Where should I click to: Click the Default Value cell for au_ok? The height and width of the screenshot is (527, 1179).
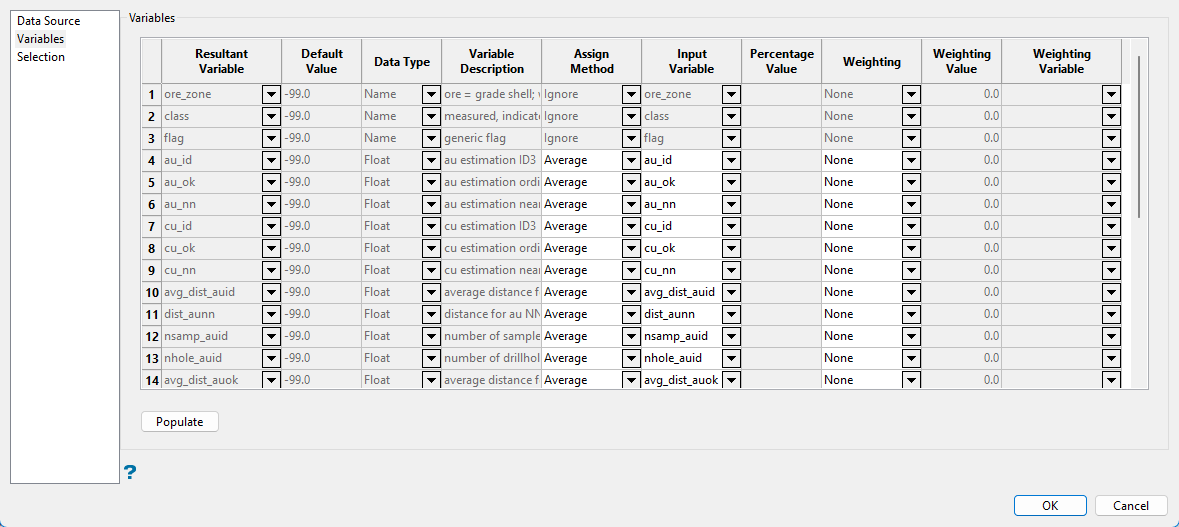click(321, 182)
